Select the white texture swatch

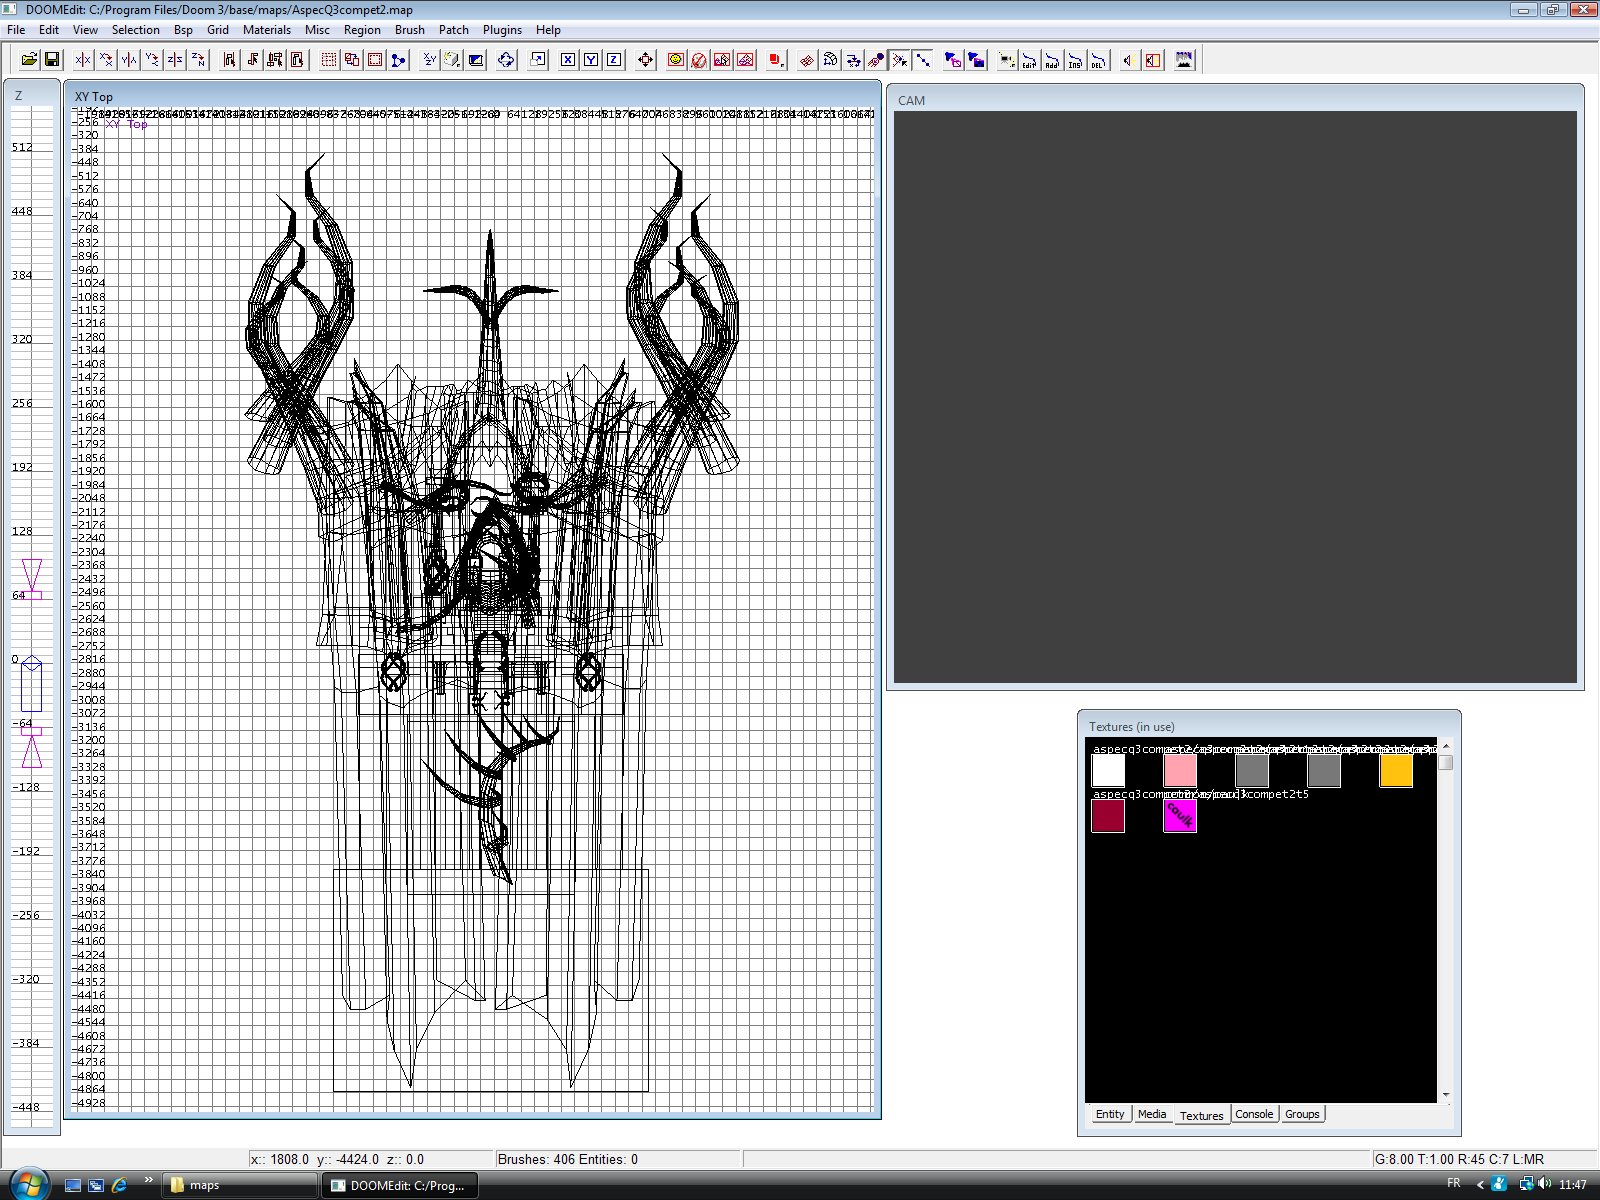[1108, 771]
